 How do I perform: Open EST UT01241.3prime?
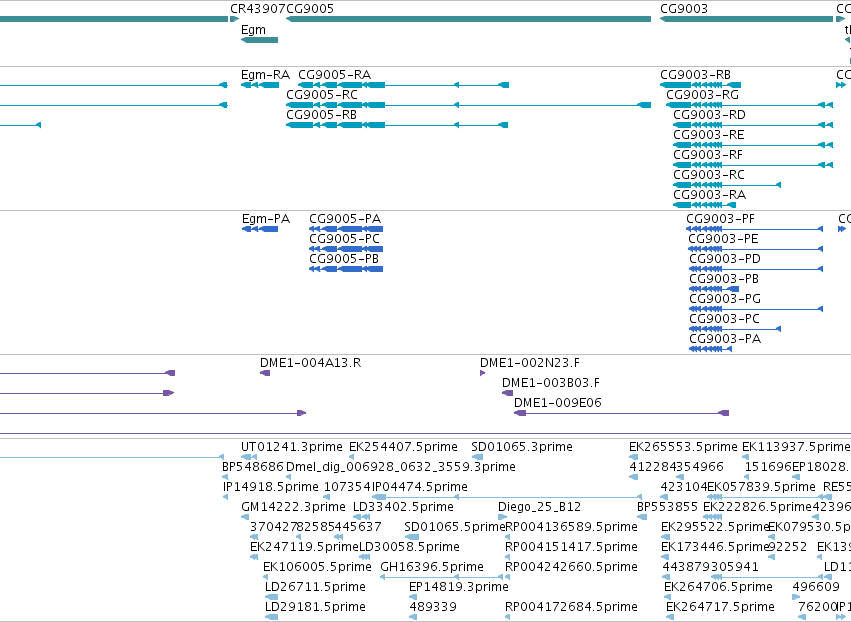tap(292, 447)
